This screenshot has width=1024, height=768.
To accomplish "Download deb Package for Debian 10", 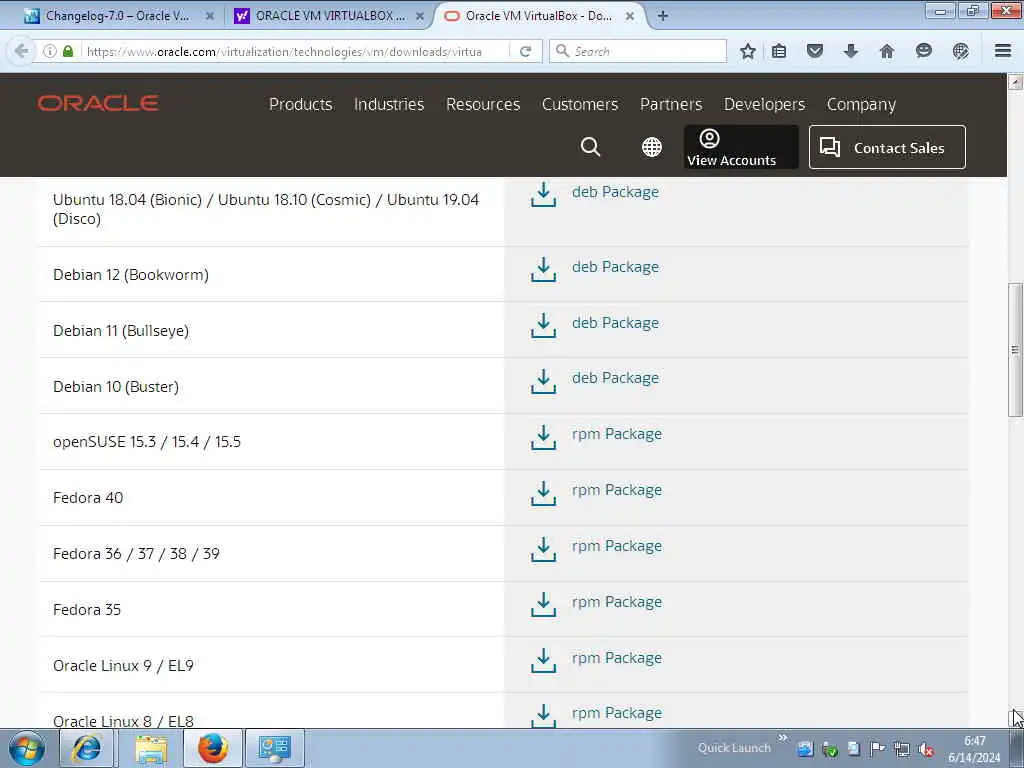I will (615, 378).
